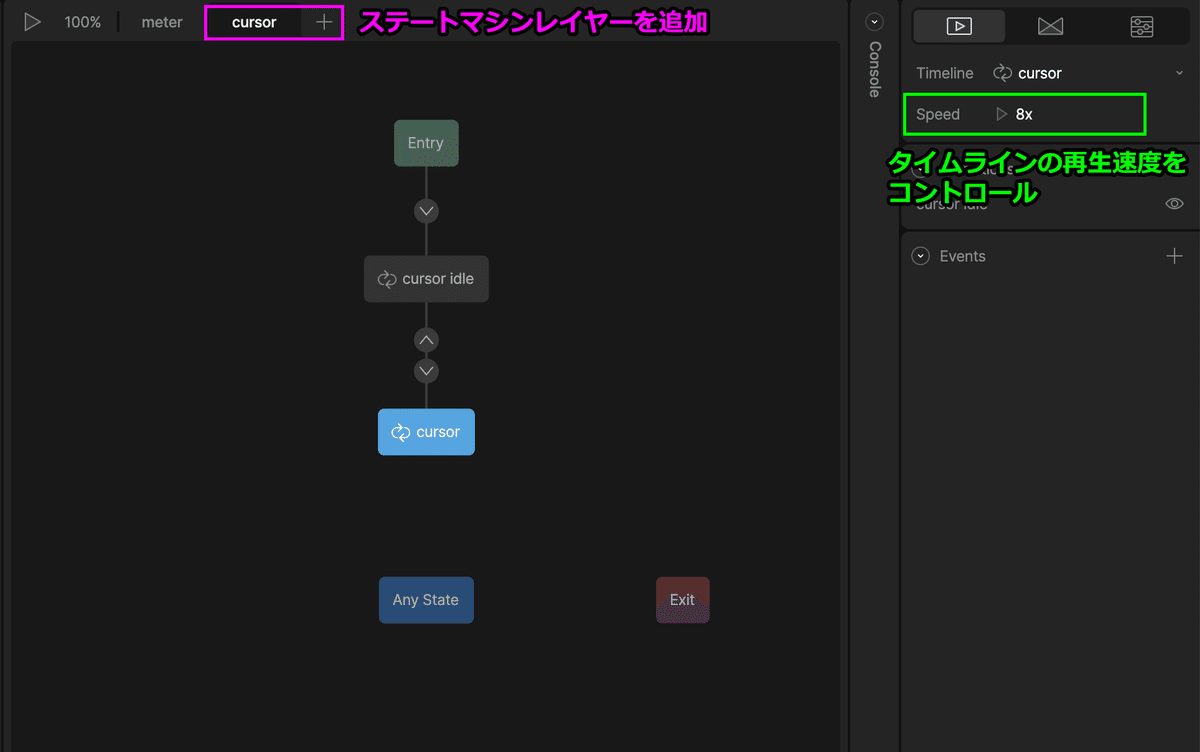This screenshot has height=752, width=1200.
Task: Switch to the cursor layer tab
Action: coord(253,21)
